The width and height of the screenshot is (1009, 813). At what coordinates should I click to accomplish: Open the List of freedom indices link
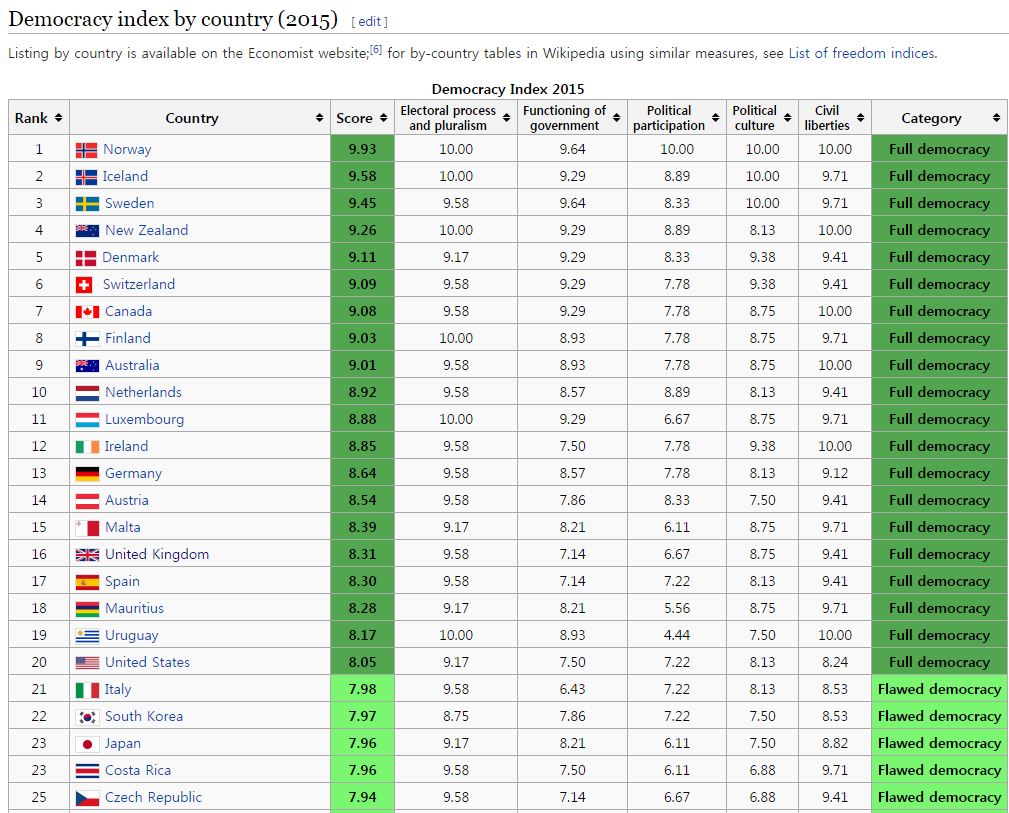click(861, 53)
